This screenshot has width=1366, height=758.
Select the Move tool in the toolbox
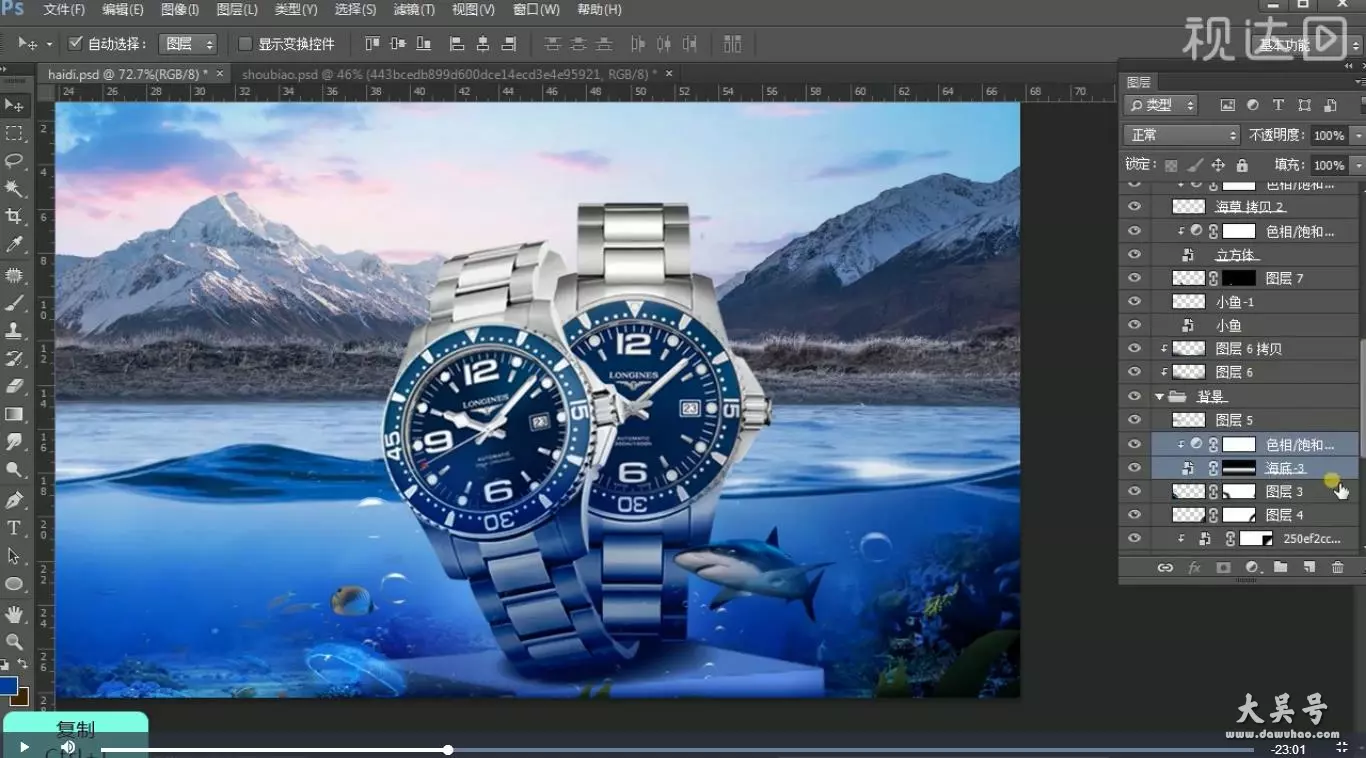pyautogui.click(x=14, y=105)
